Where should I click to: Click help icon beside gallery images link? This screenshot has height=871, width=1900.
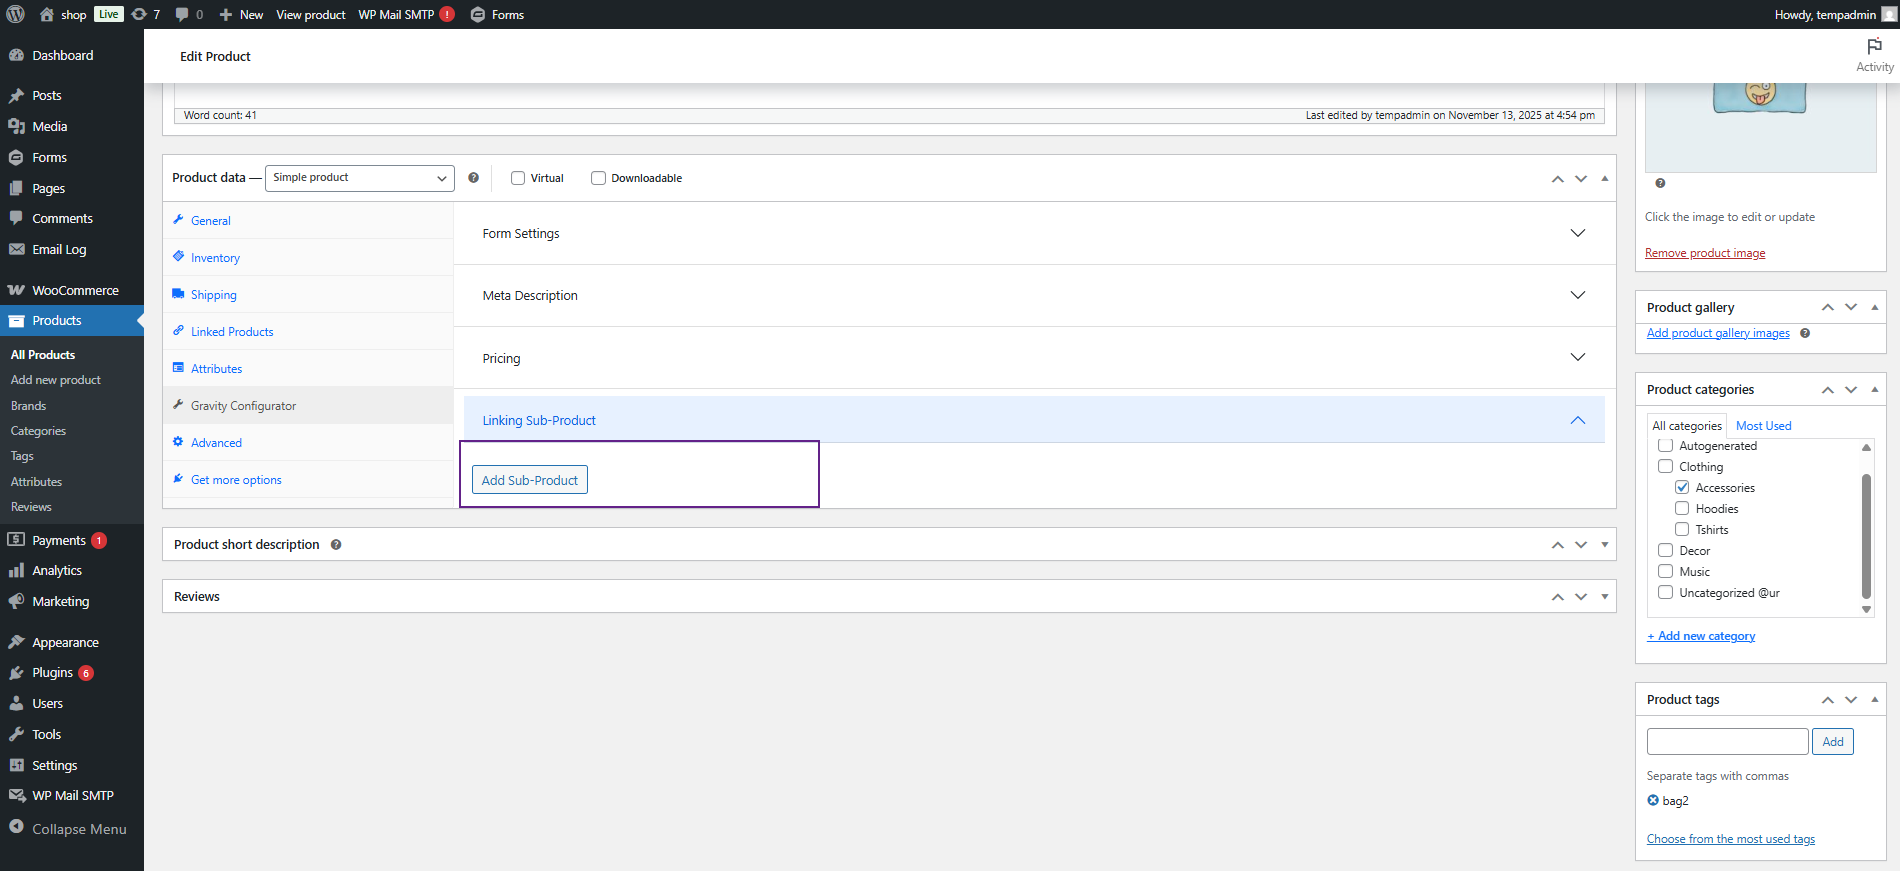click(x=1805, y=333)
